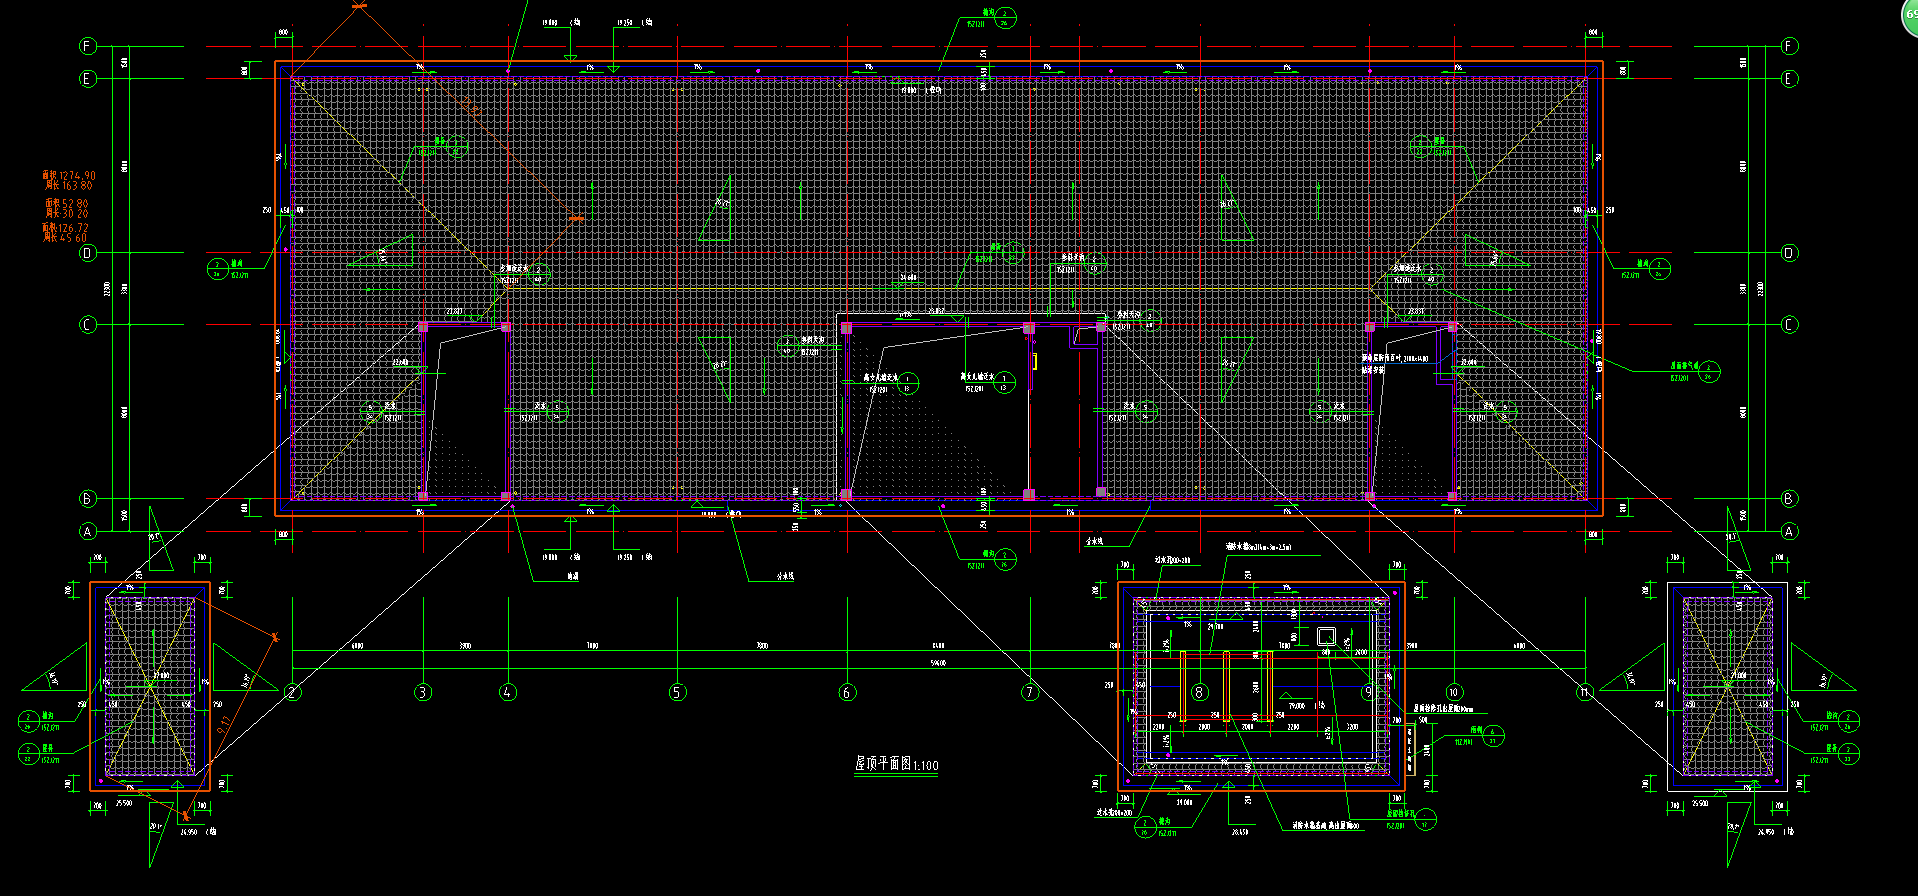Select grid bubble 7 on the bottom axis
Image resolution: width=1918 pixels, height=896 pixels.
pyautogui.click(x=1030, y=692)
